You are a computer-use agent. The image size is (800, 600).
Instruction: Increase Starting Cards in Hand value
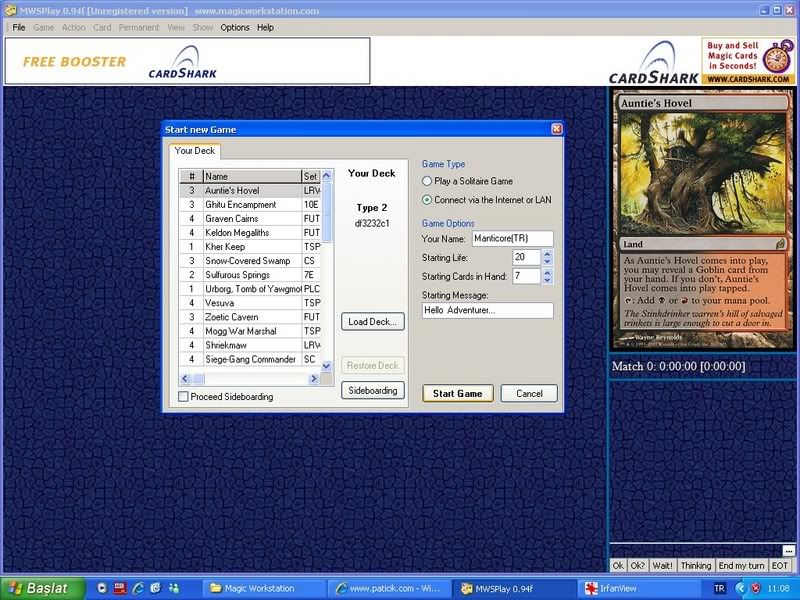click(547, 272)
